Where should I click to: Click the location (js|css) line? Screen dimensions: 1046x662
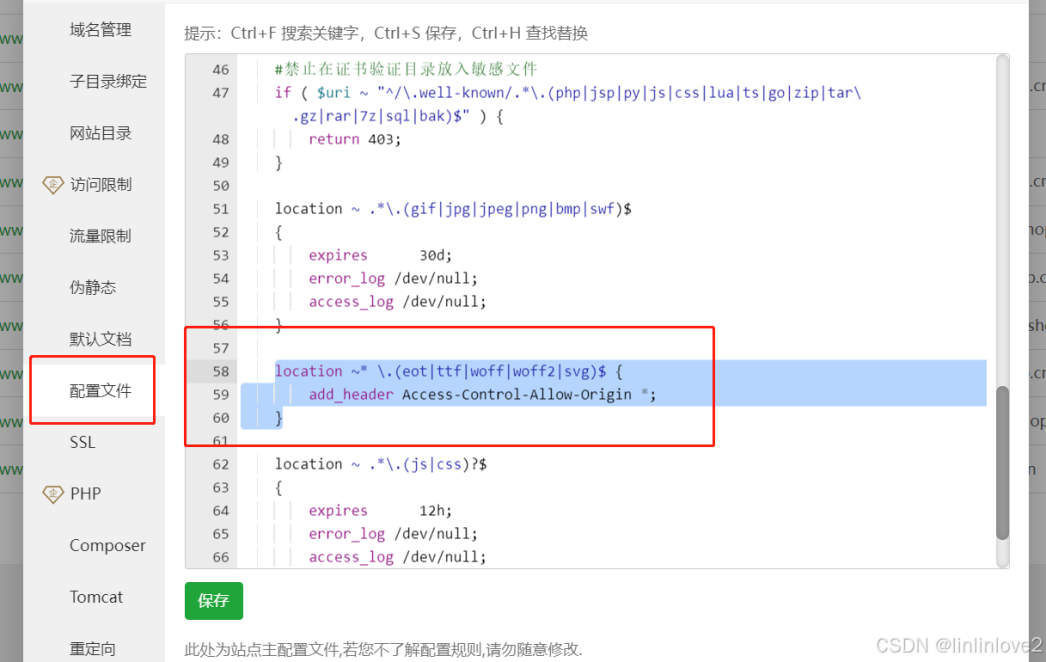[x=381, y=464]
